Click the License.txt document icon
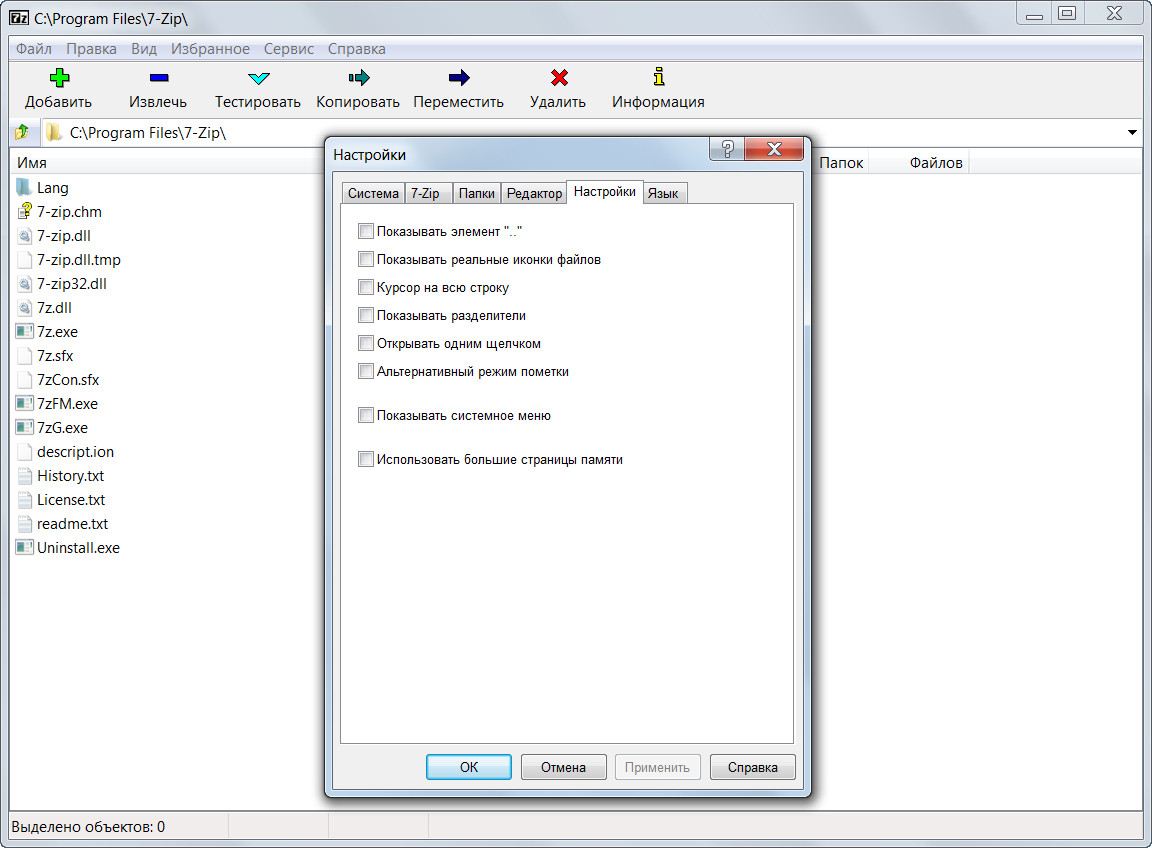This screenshot has height=848, width=1152. (24, 500)
